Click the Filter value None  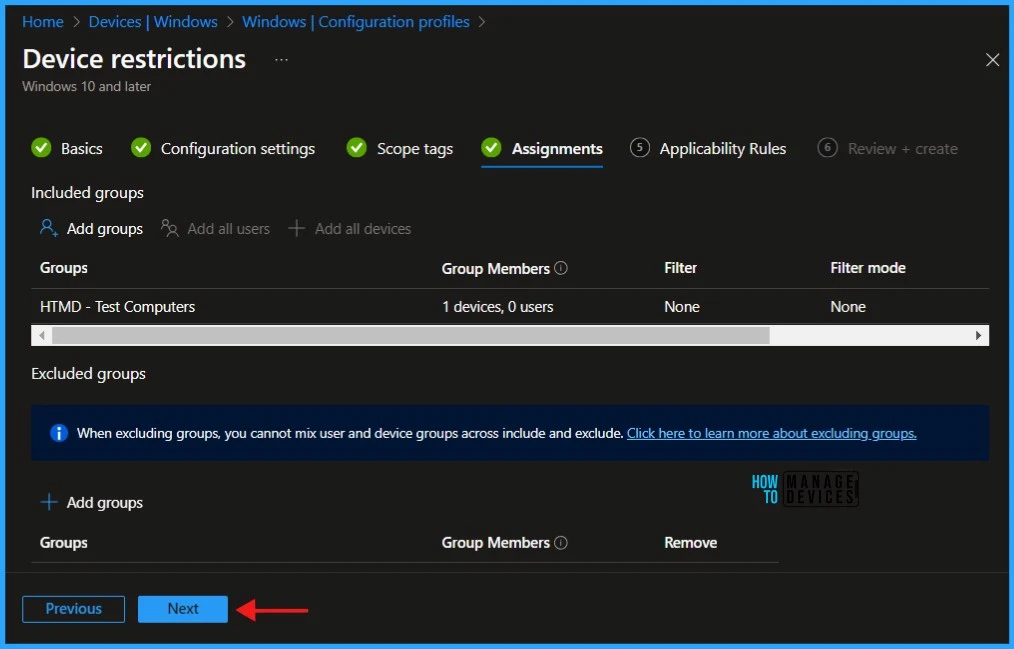[682, 306]
